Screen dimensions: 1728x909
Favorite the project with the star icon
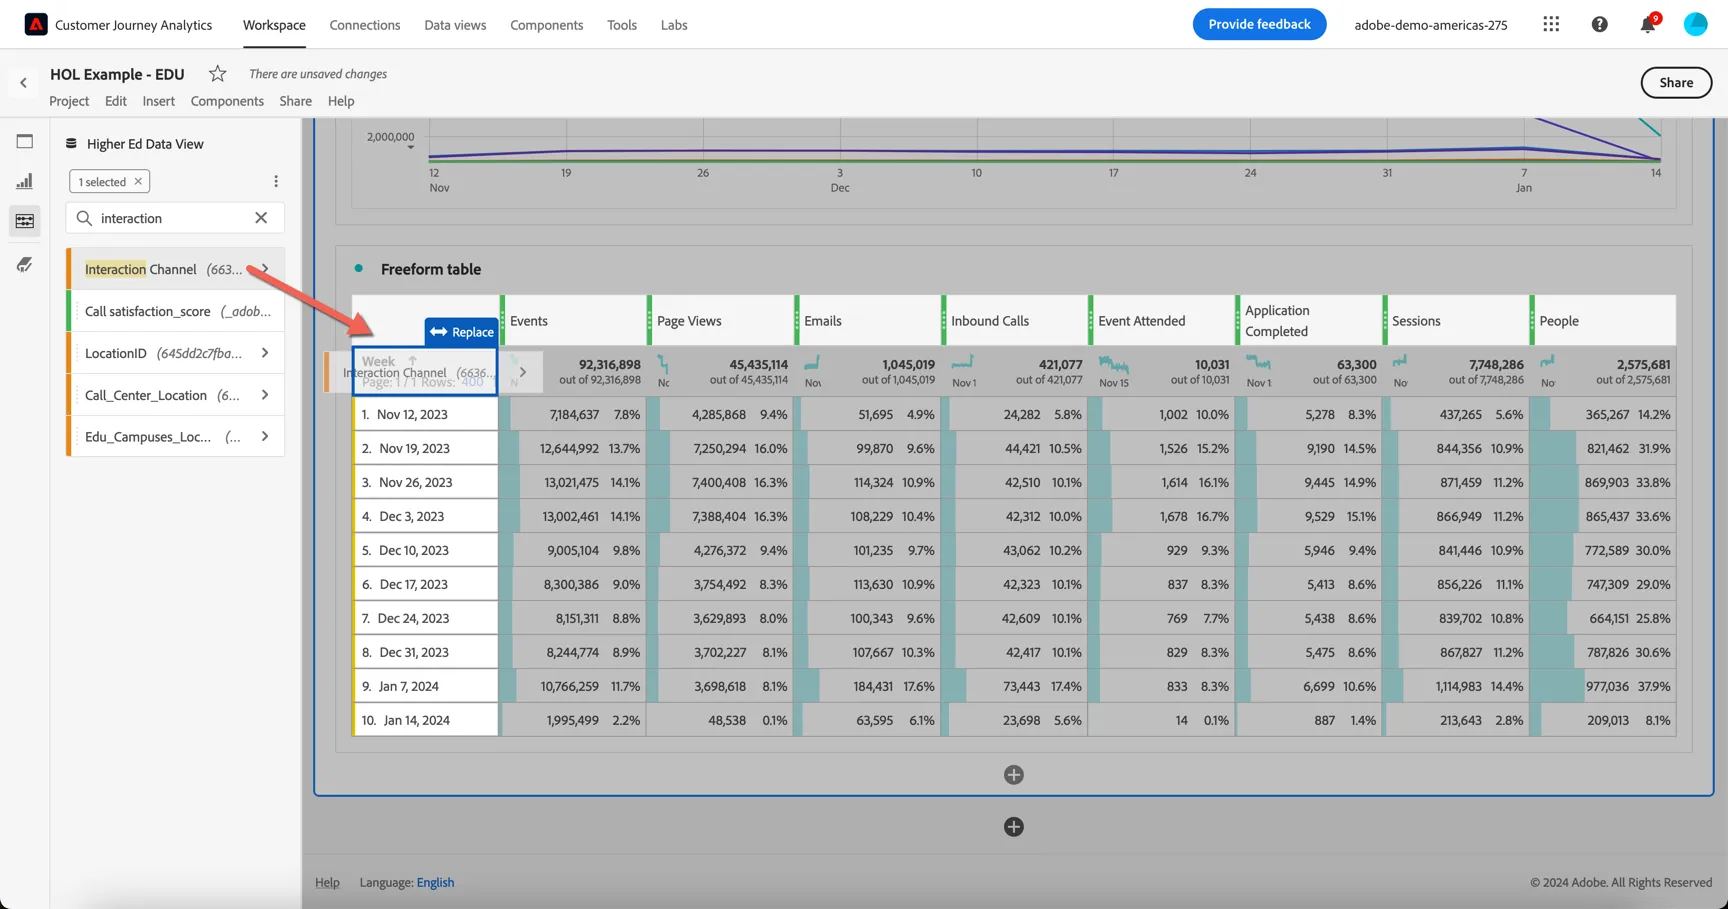pos(217,74)
